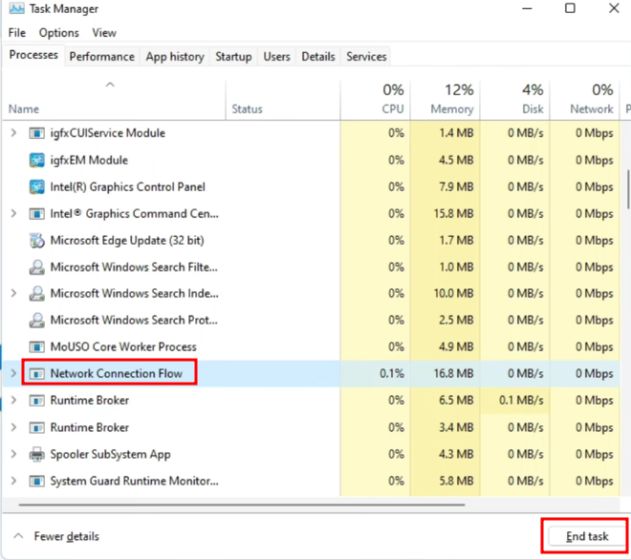Sort by the Status column header

click(283, 100)
